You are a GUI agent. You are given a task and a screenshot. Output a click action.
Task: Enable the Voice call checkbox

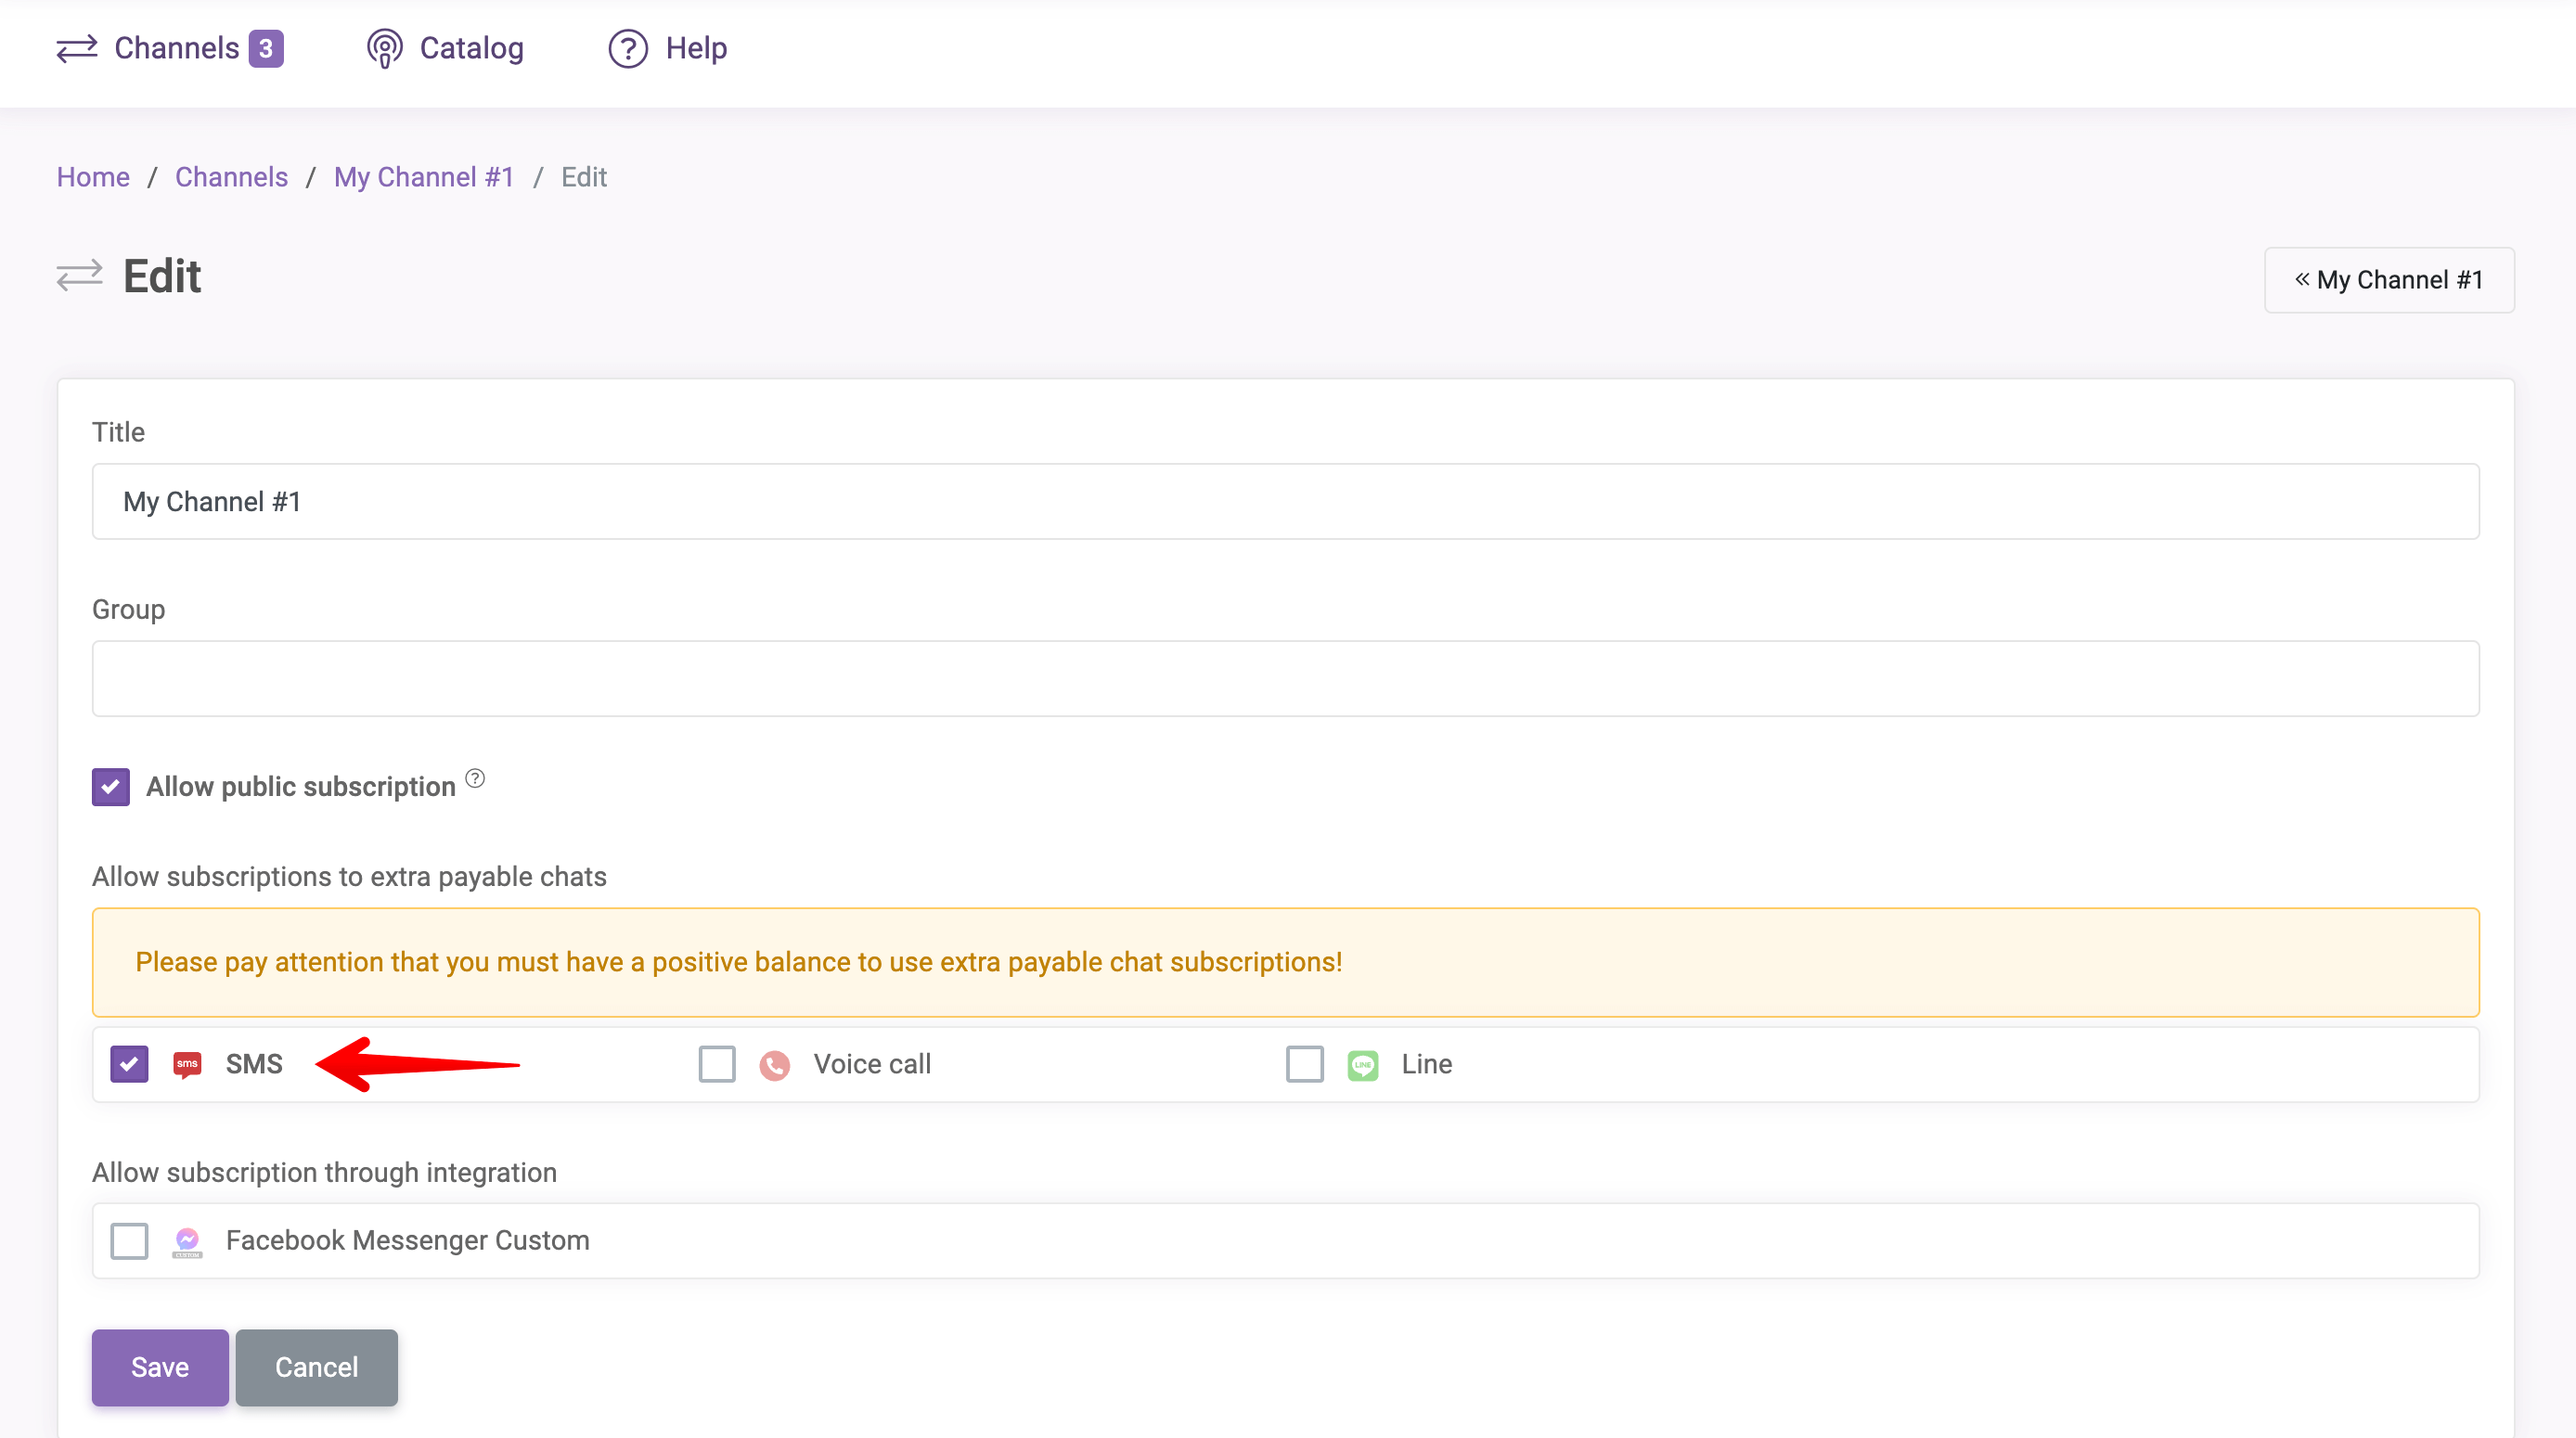tap(717, 1064)
